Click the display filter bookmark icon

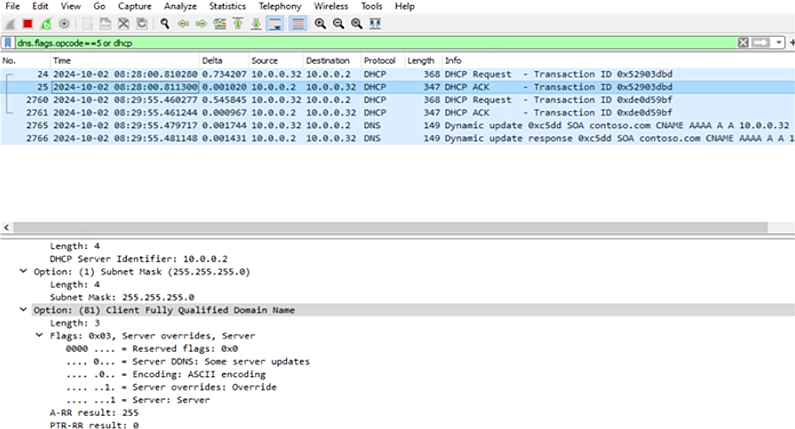coord(8,43)
